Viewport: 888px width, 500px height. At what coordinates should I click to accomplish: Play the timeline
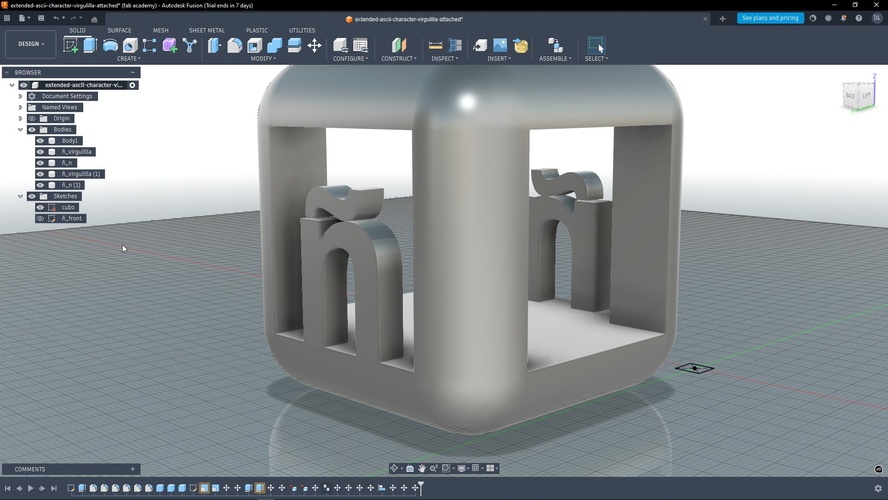[x=31, y=488]
